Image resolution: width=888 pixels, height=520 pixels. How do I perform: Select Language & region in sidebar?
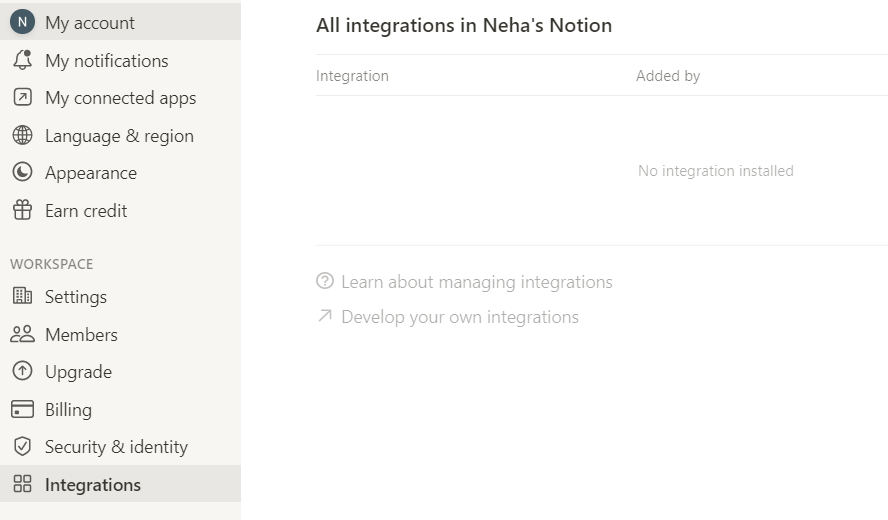point(119,136)
